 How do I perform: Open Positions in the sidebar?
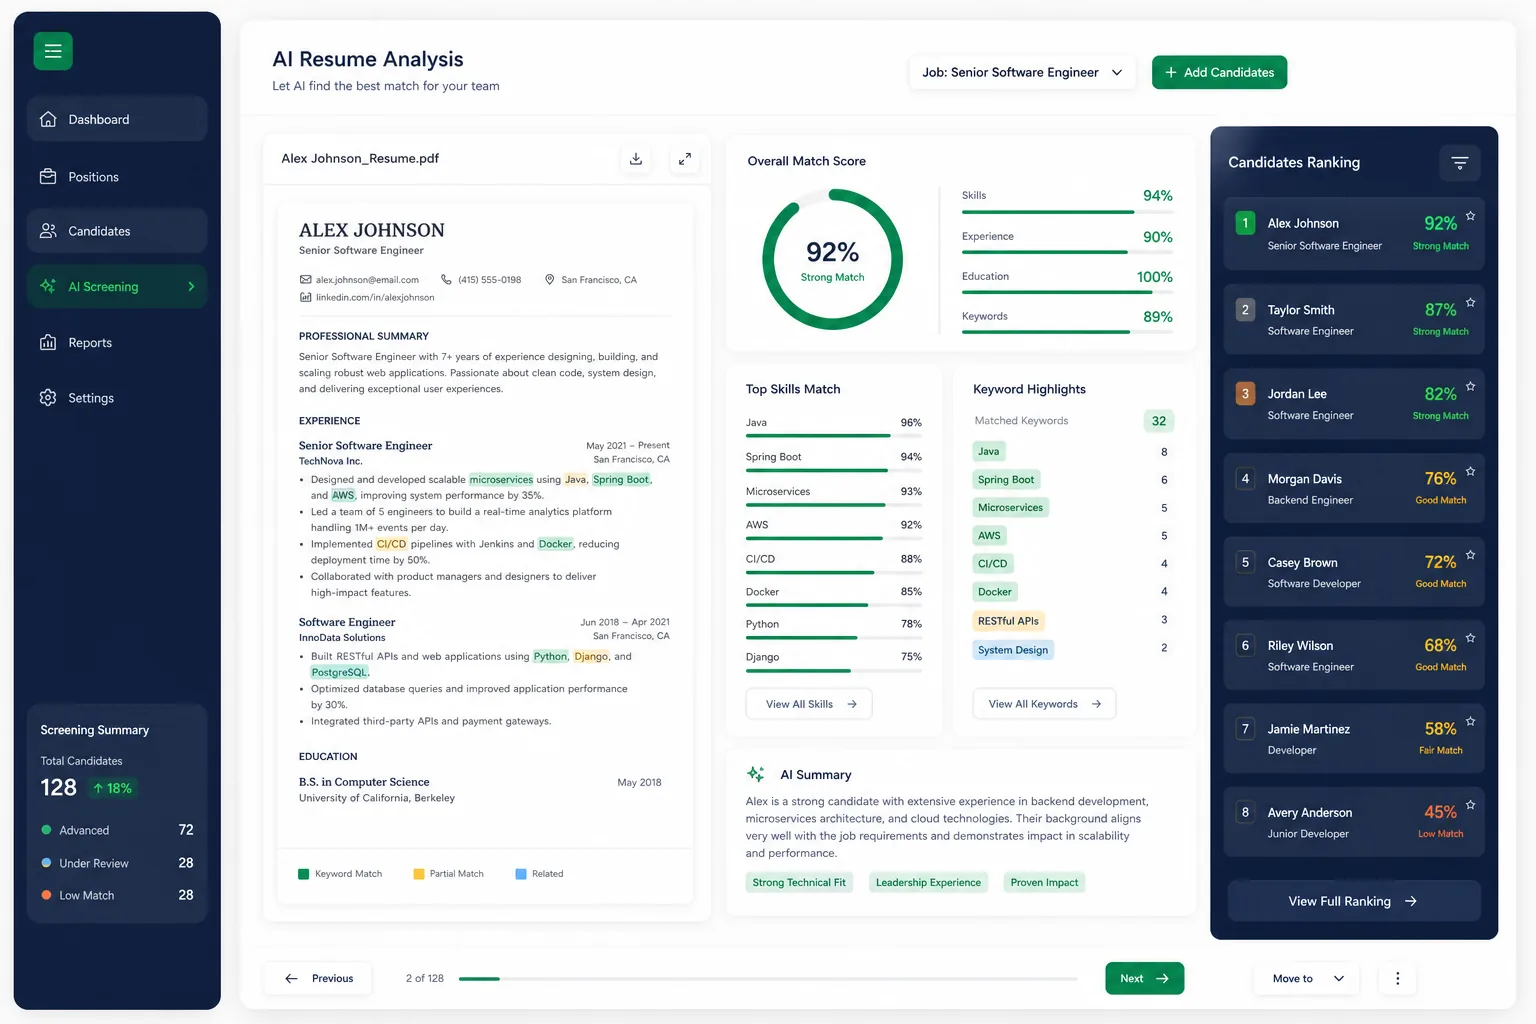(117, 177)
